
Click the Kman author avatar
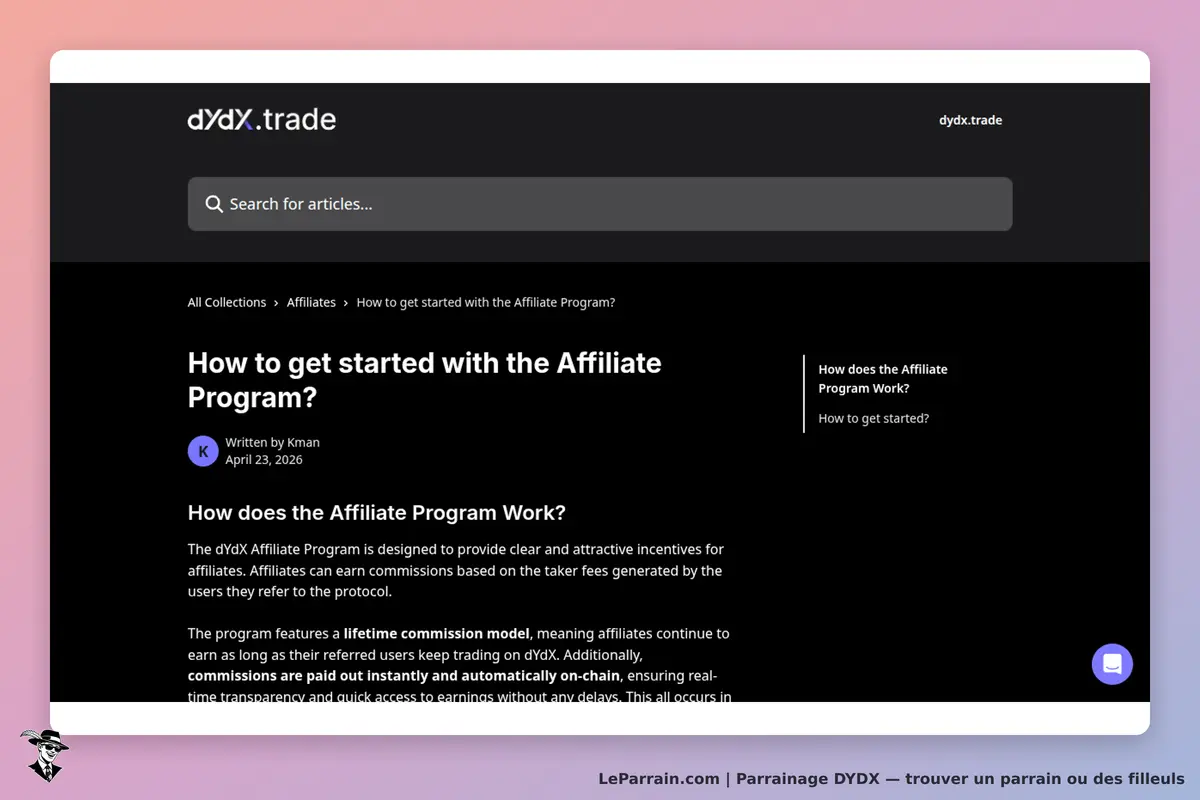[x=203, y=451]
